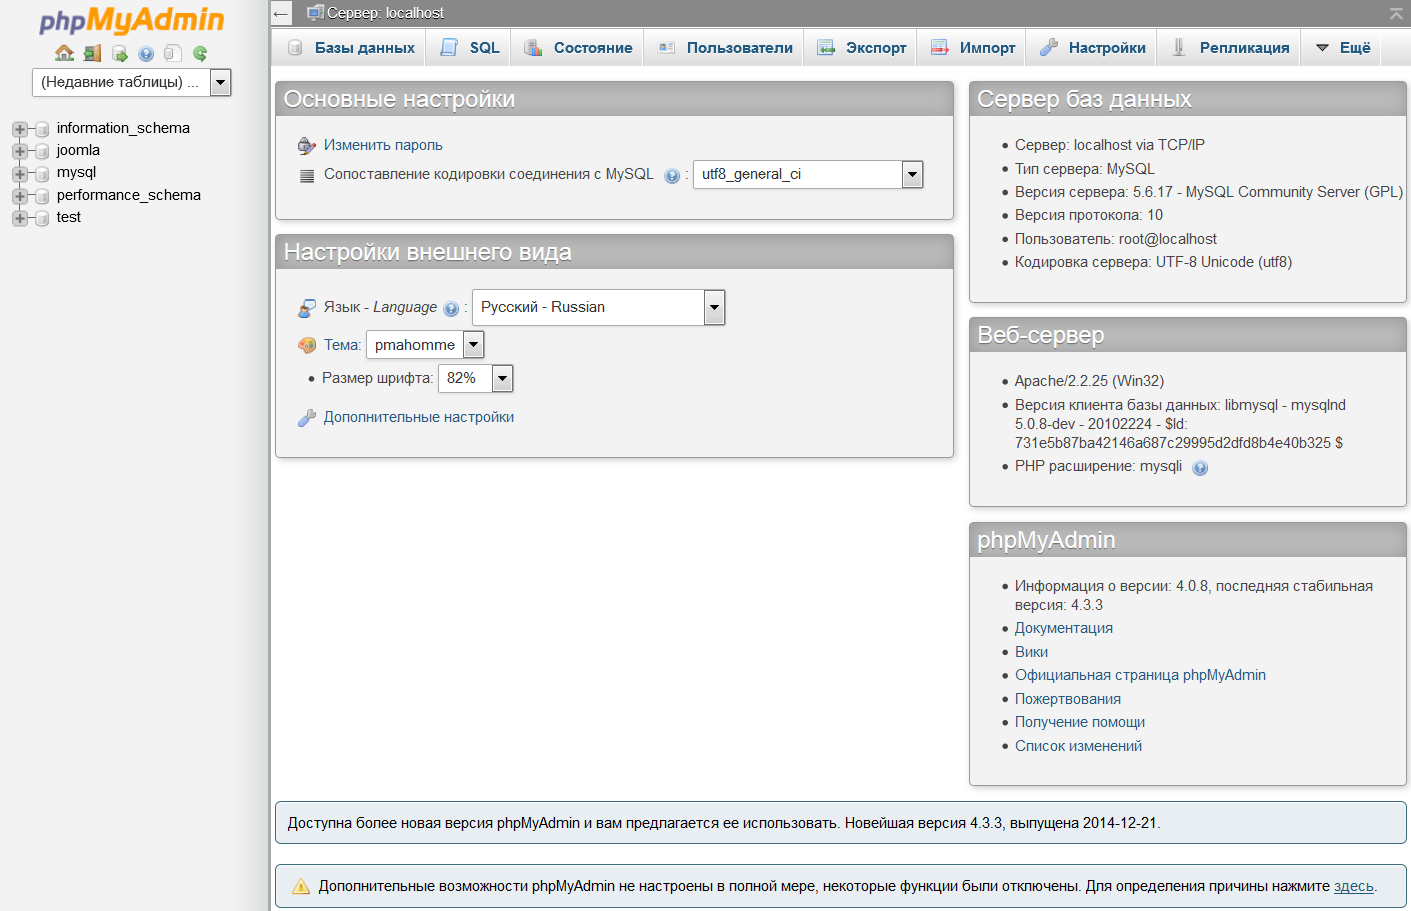Image resolution: width=1411 pixels, height=911 pixels.
Task: Click the back arrow beside Сервер: localhost
Action: click(281, 13)
